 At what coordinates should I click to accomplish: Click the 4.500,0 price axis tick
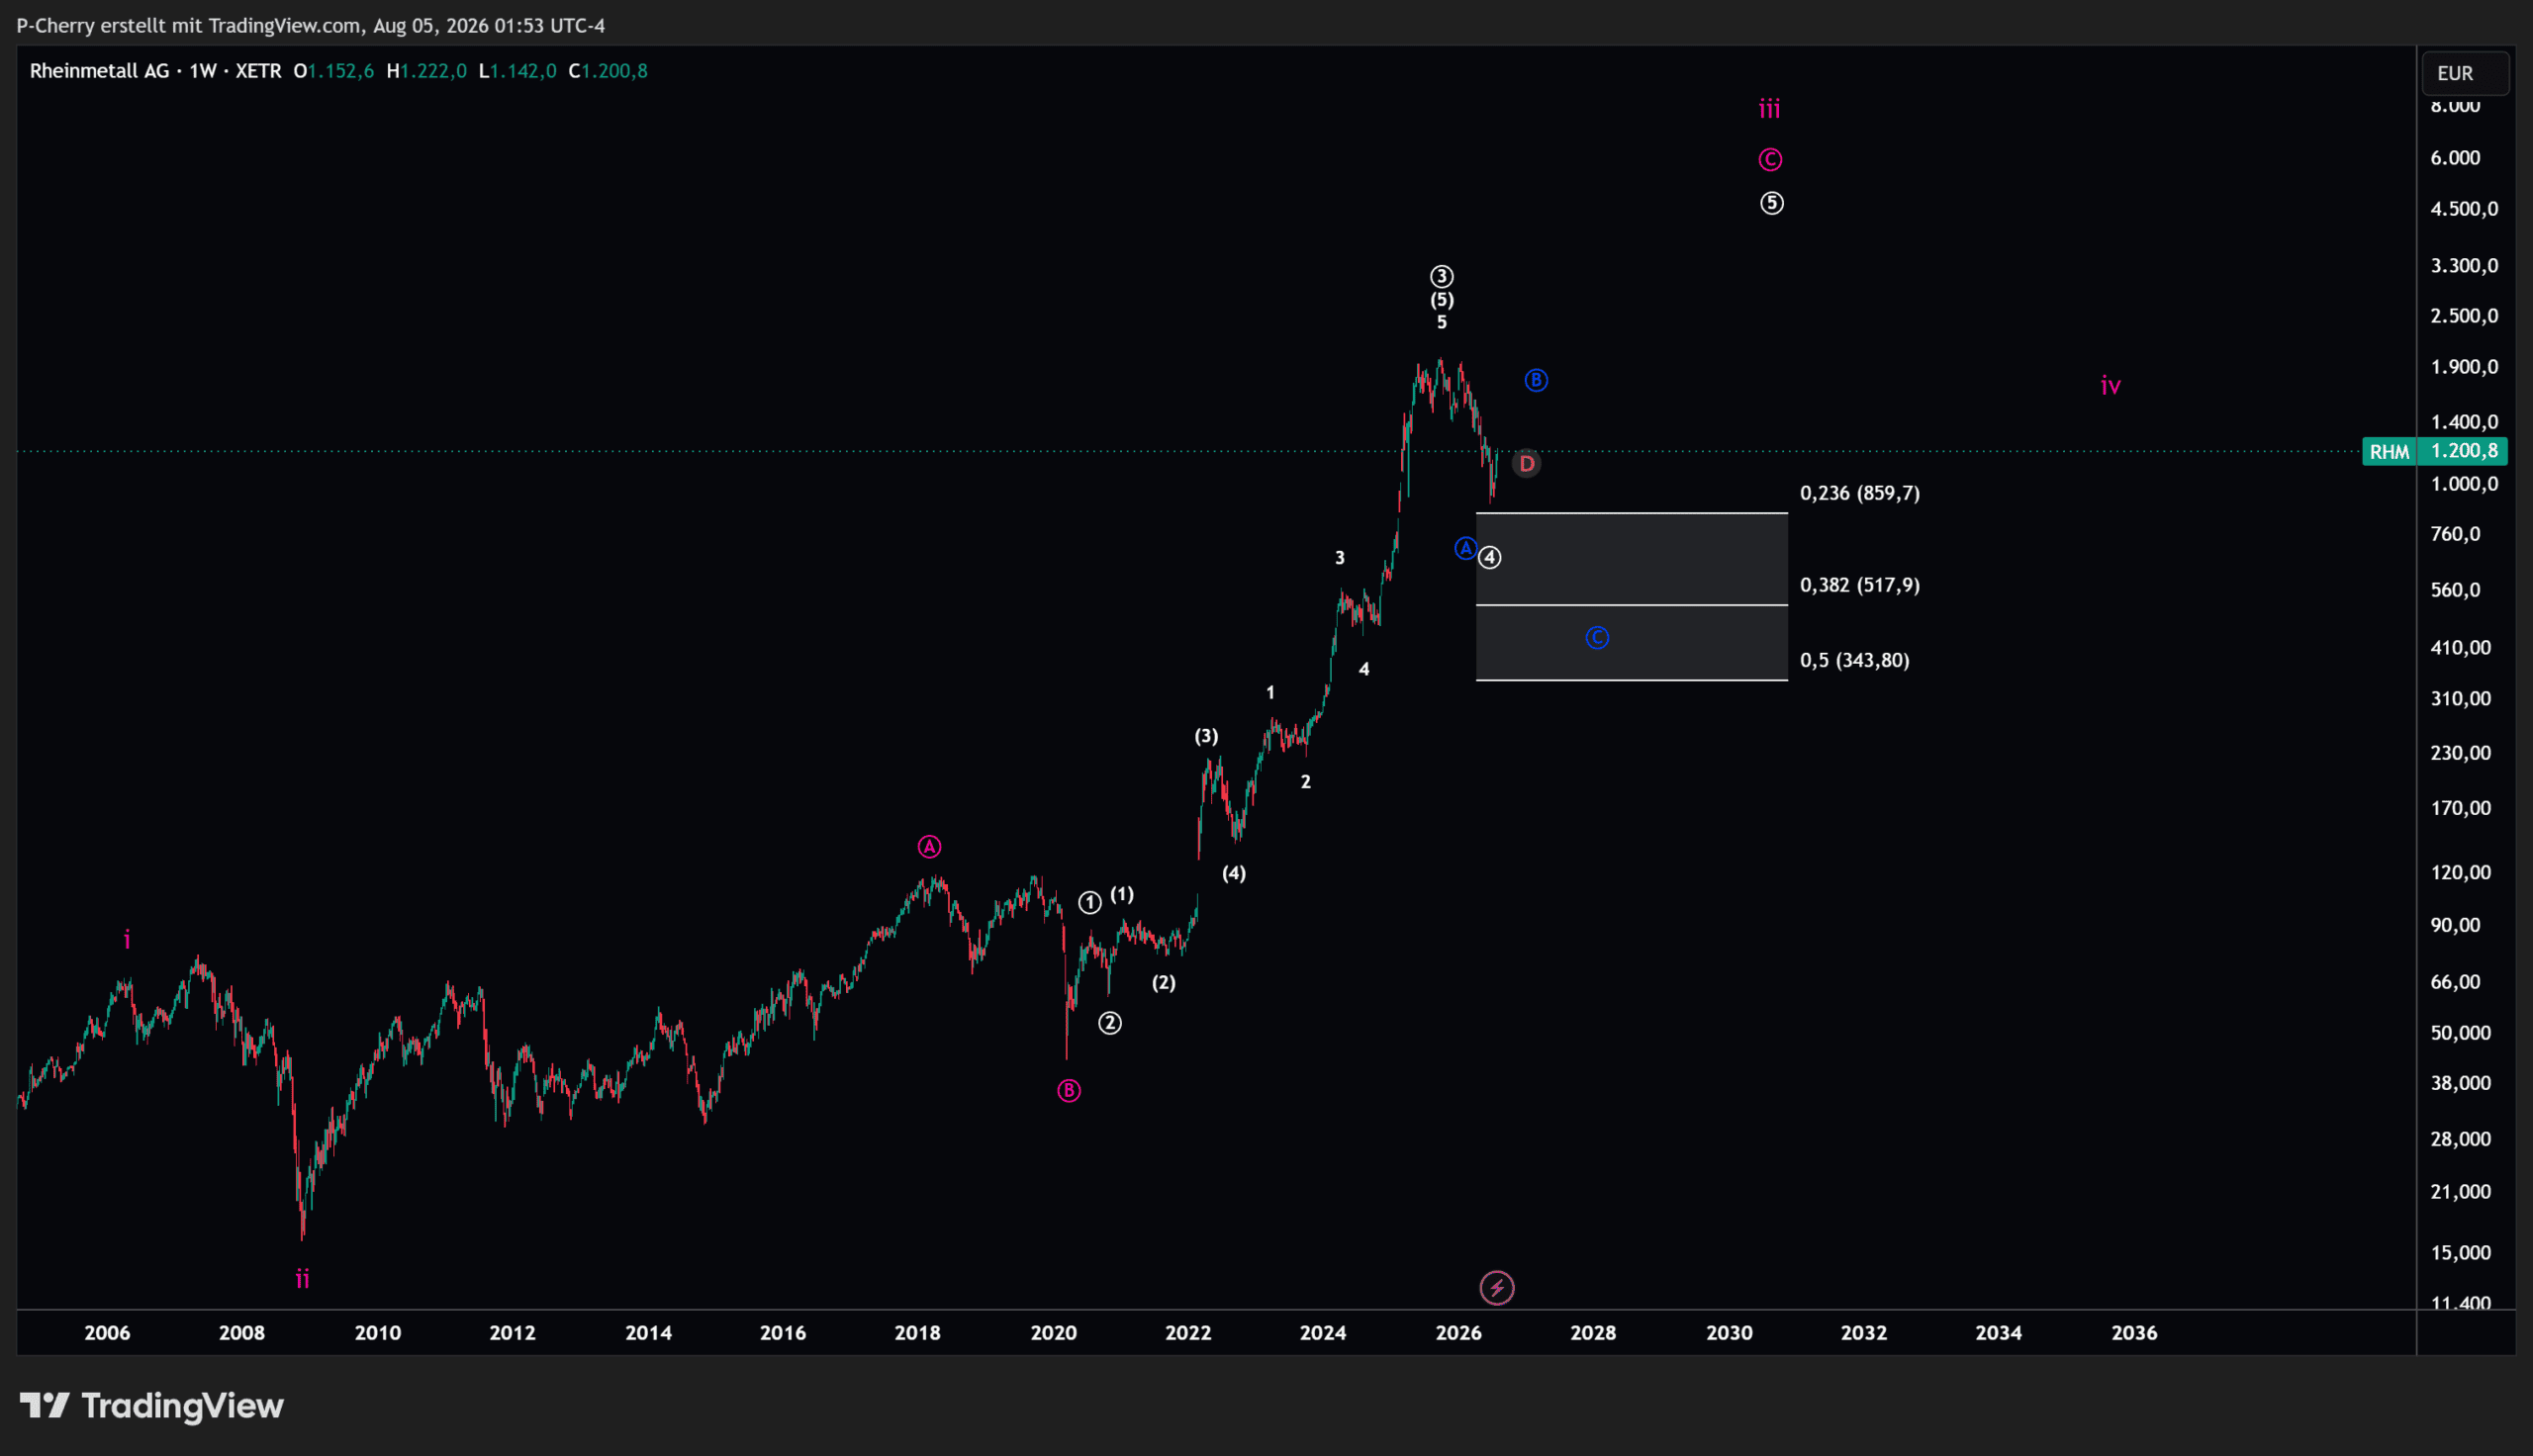2464,209
